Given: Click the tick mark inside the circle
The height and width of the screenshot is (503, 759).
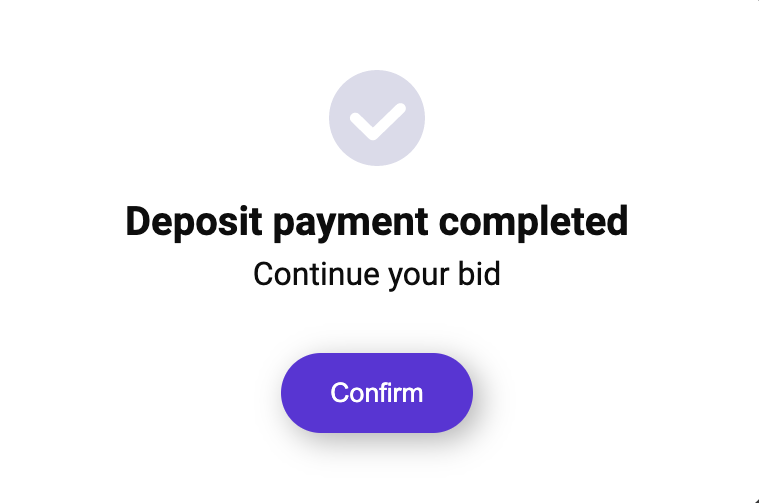Looking at the screenshot, I should point(377,121).
